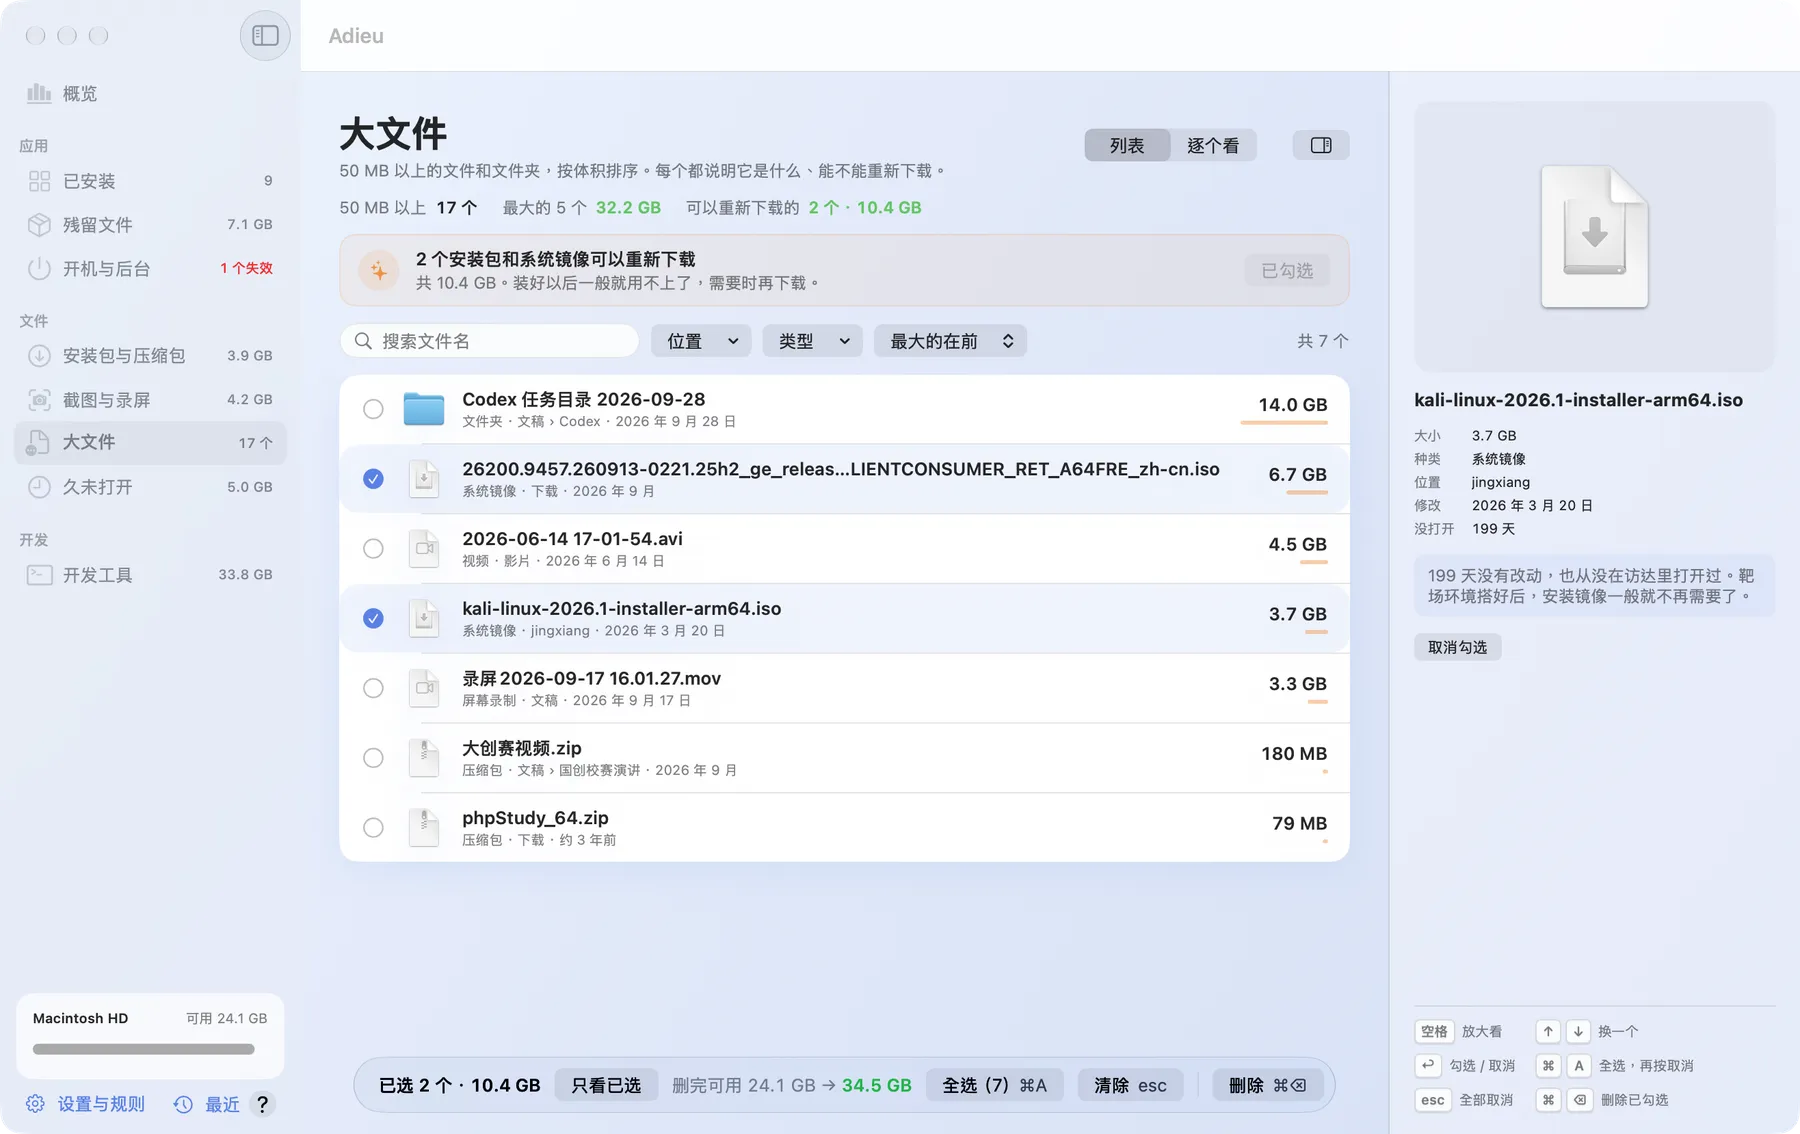Click the 删除 button in bottom bar
The width and height of the screenshot is (1800, 1134).
tap(1267, 1085)
